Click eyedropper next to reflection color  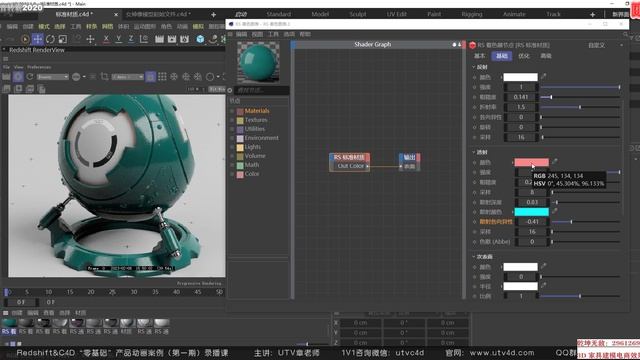tap(544, 77)
